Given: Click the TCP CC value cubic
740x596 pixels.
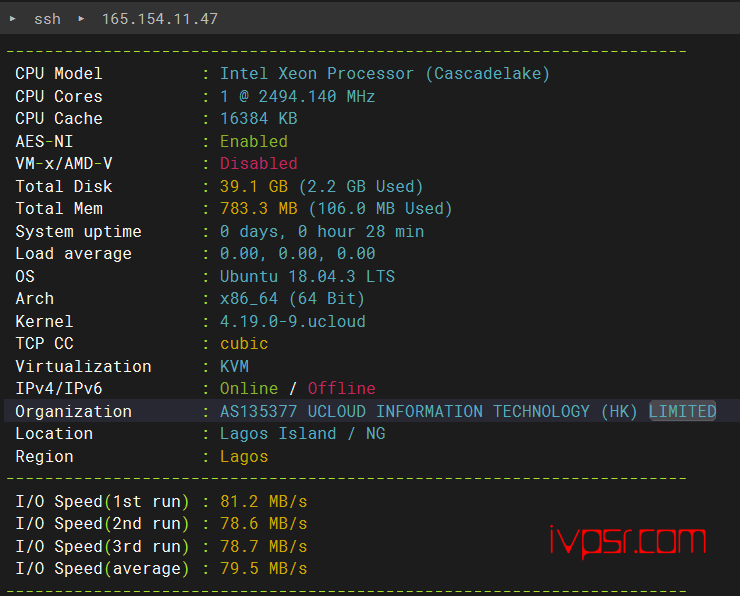Looking at the screenshot, I should (244, 344).
